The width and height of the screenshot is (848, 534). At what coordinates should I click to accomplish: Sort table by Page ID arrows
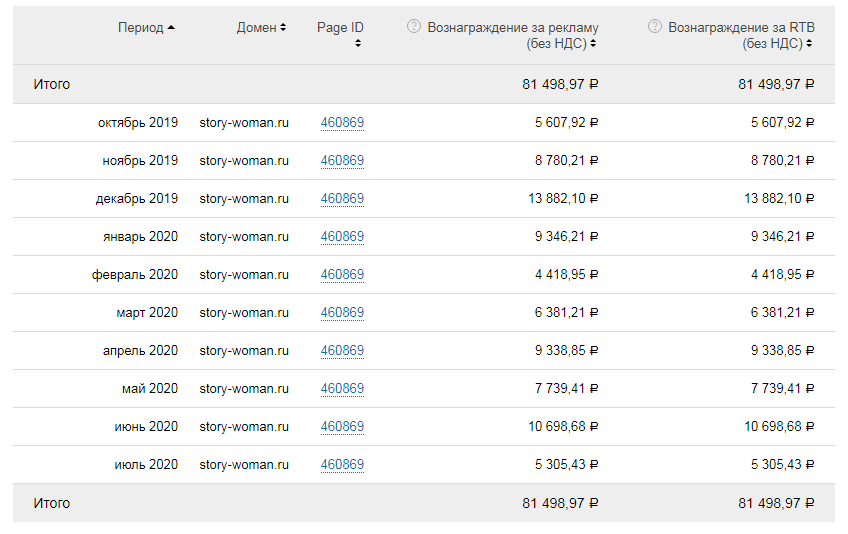358,44
